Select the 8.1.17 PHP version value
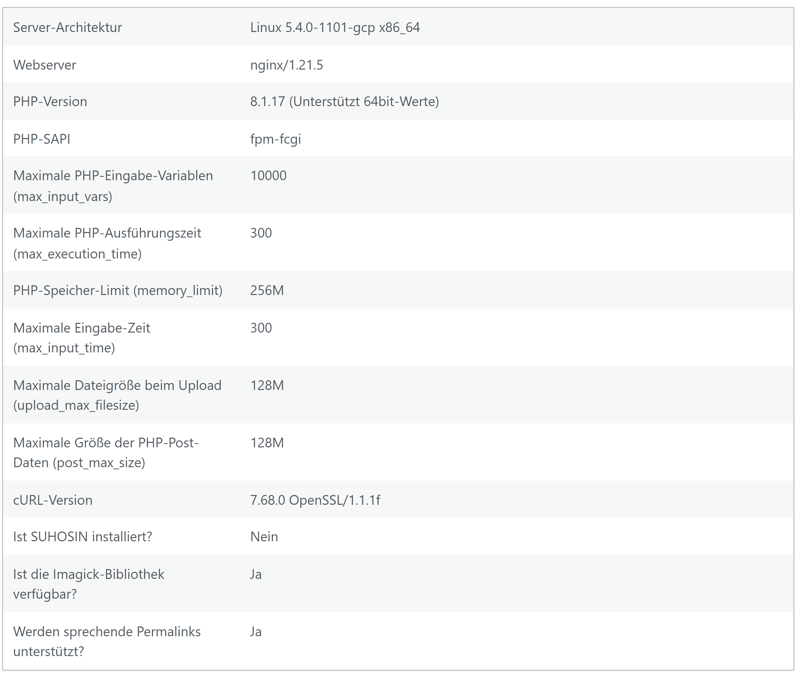This screenshot has width=800, height=678. pos(344,102)
